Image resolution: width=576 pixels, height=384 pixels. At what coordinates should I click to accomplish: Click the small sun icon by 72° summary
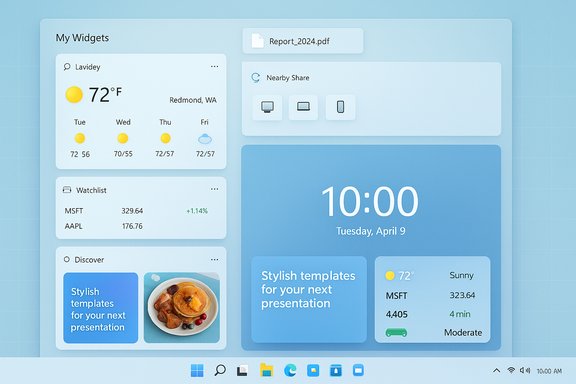390,275
